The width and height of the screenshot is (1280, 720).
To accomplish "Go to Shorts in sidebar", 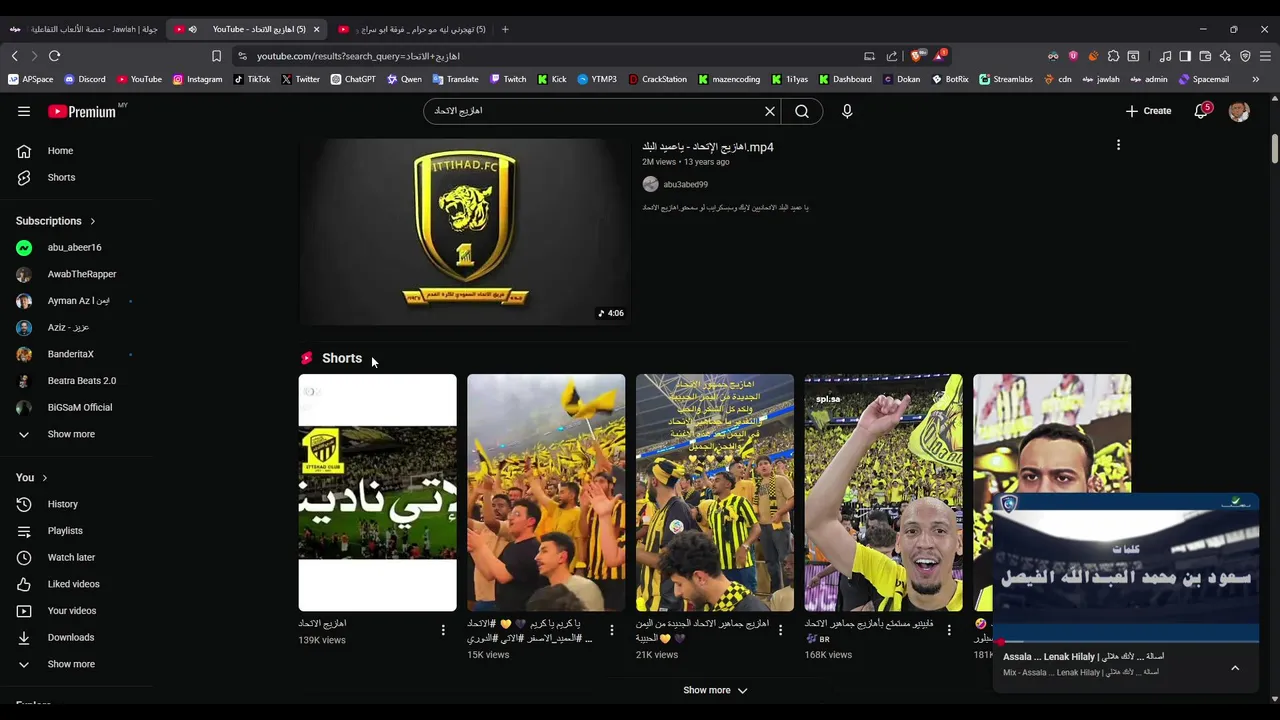I will pyautogui.click(x=61, y=177).
